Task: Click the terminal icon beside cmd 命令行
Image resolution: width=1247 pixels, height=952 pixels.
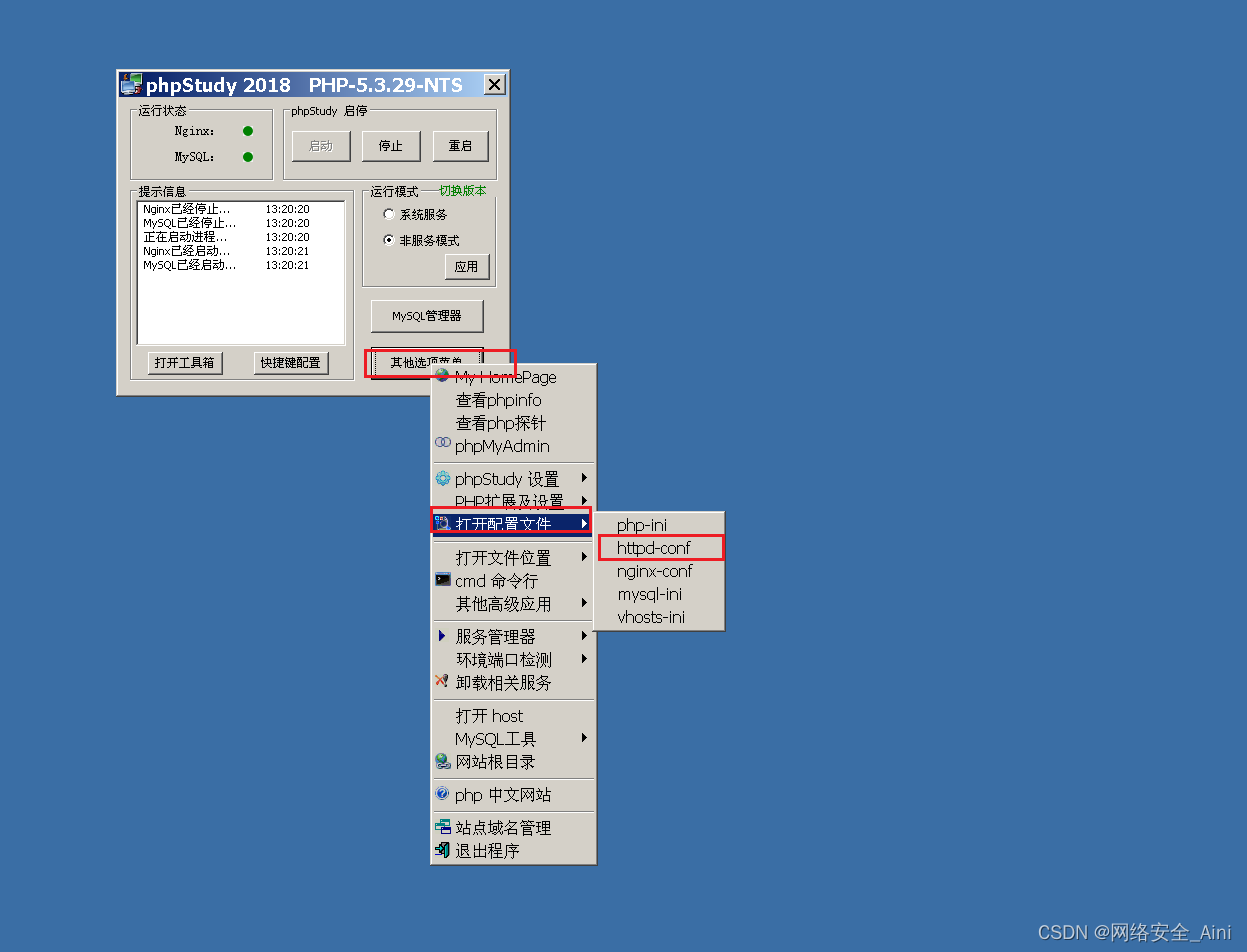Action: click(443, 579)
